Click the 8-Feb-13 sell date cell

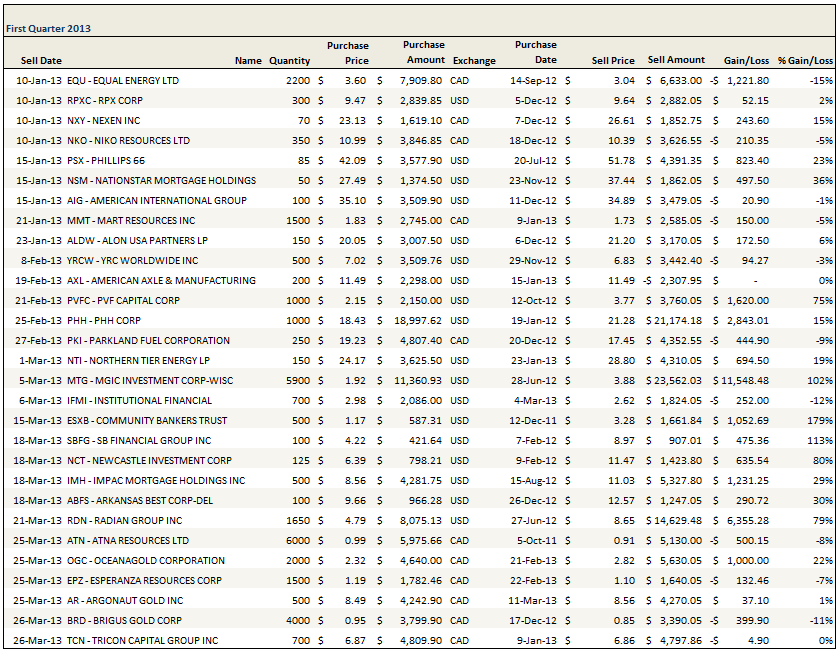tap(38, 260)
